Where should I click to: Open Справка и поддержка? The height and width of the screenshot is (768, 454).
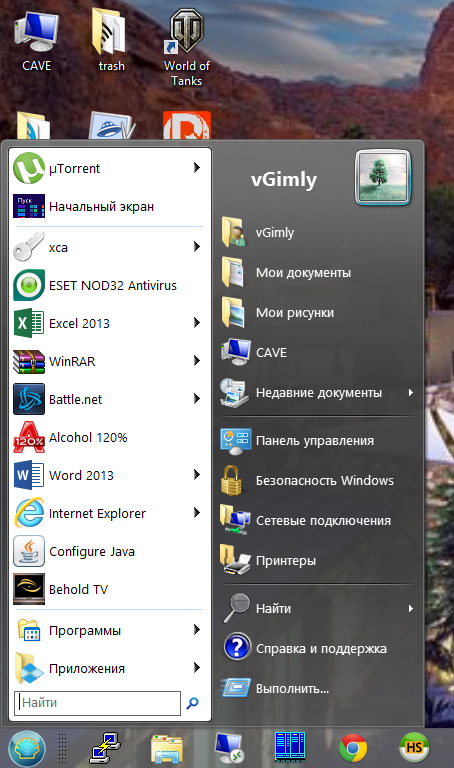pos(318,648)
